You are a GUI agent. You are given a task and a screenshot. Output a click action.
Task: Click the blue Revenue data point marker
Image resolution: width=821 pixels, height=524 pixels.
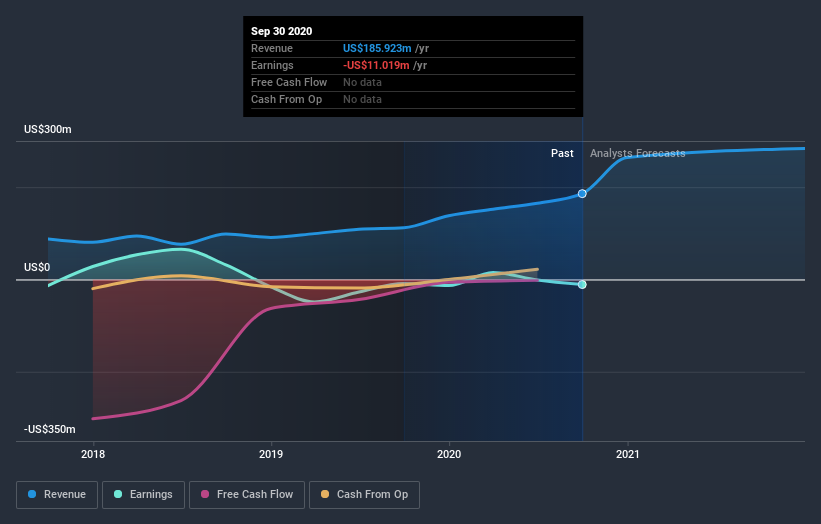582,194
